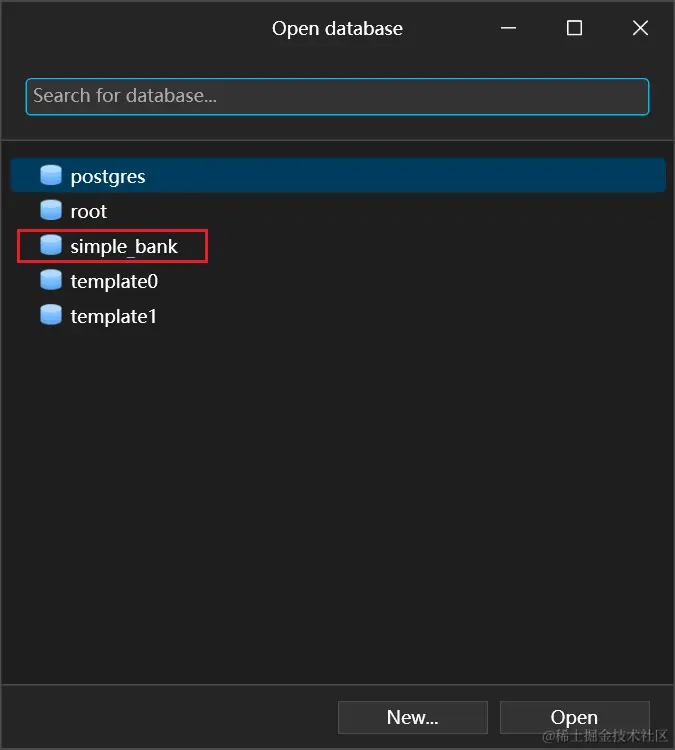Select the root database name
The height and width of the screenshot is (750, 675).
[x=89, y=212]
